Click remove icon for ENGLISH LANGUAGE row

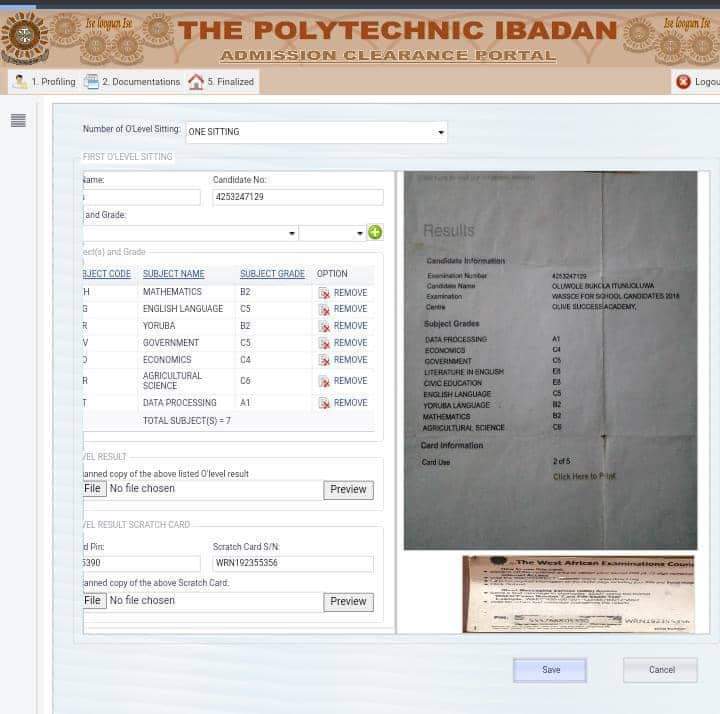(324, 309)
